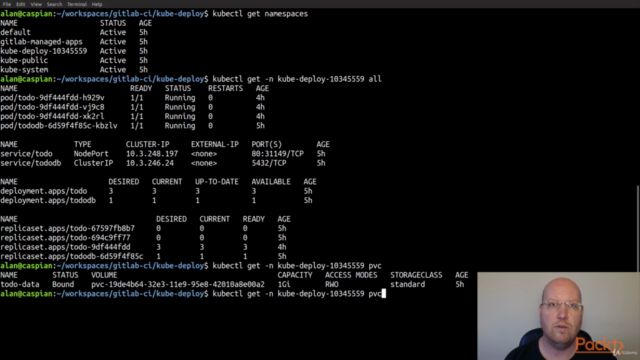Screen dimensions: 640x360
Task: Click the UP-TO-DATE column header
Action: (217, 182)
